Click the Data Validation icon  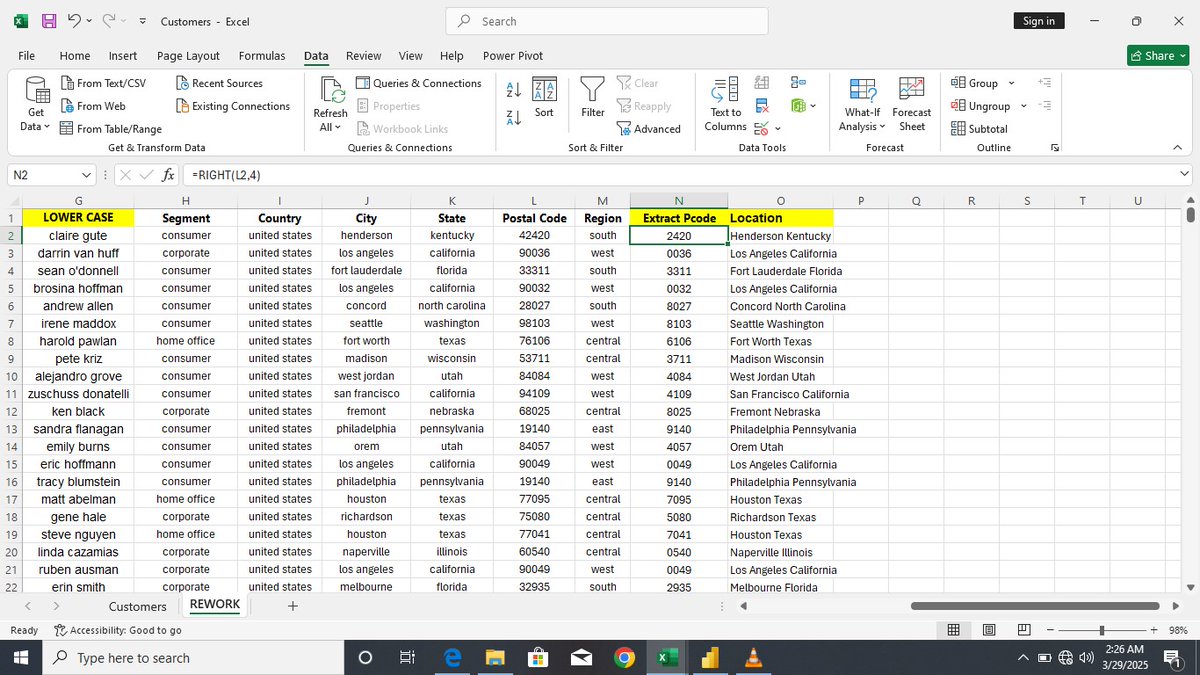762,129
